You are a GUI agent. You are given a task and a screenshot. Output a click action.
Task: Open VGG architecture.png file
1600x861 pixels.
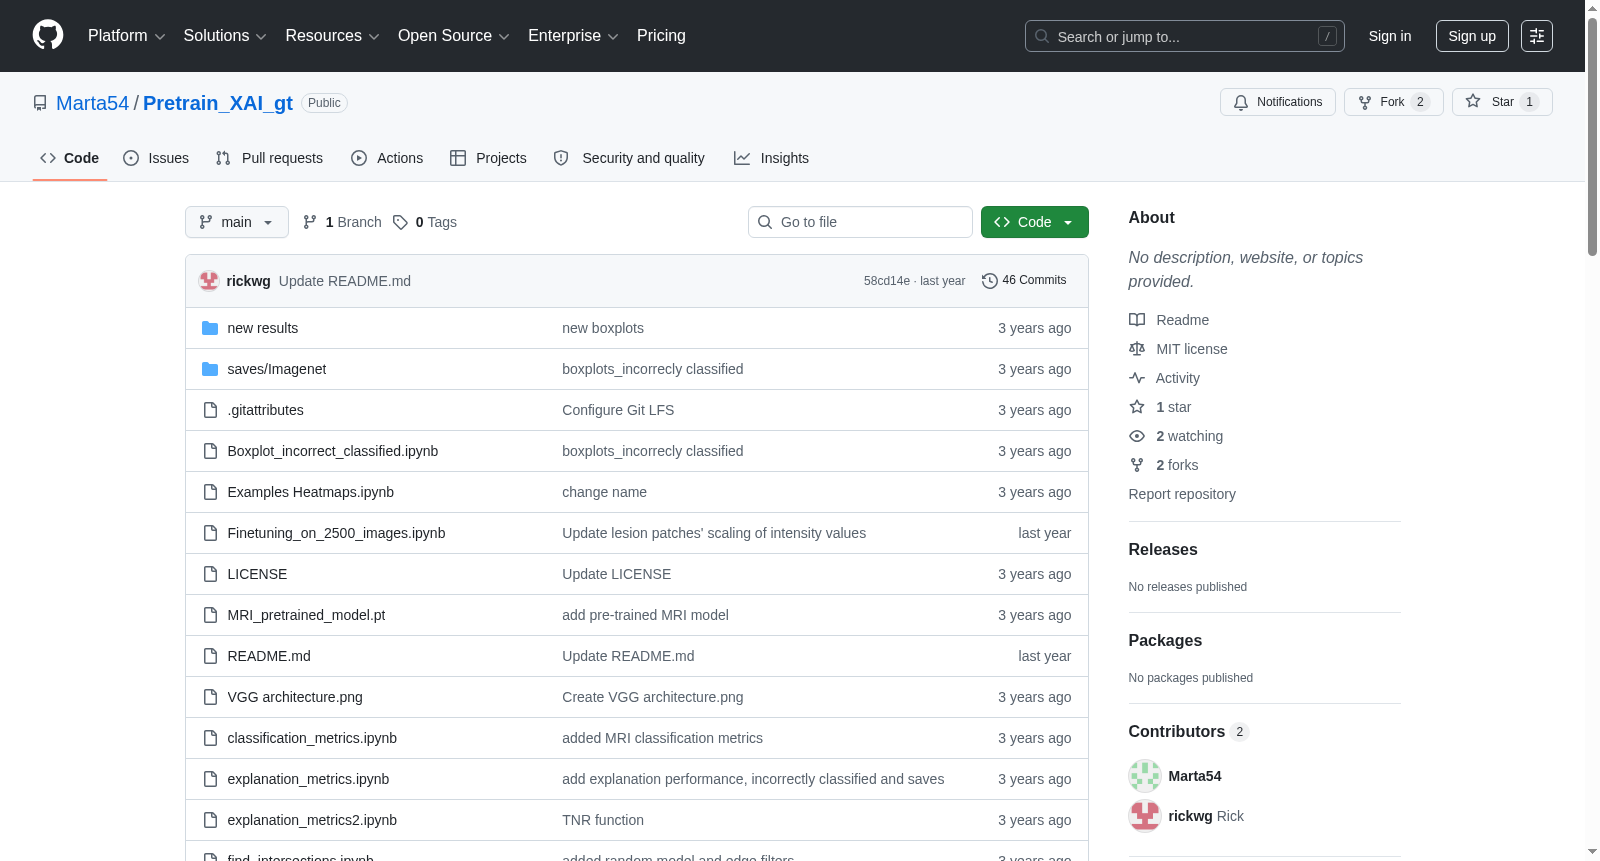[x=295, y=697]
